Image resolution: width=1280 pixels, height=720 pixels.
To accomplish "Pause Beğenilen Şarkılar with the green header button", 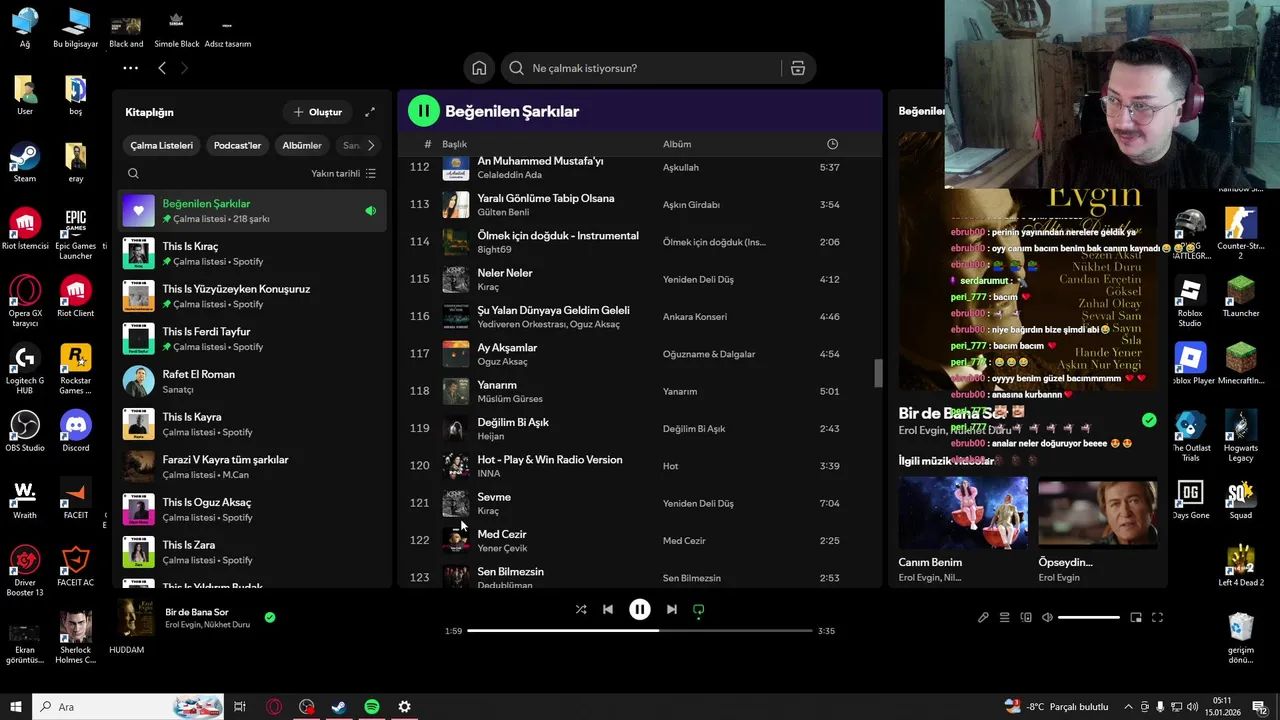I will [x=424, y=111].
